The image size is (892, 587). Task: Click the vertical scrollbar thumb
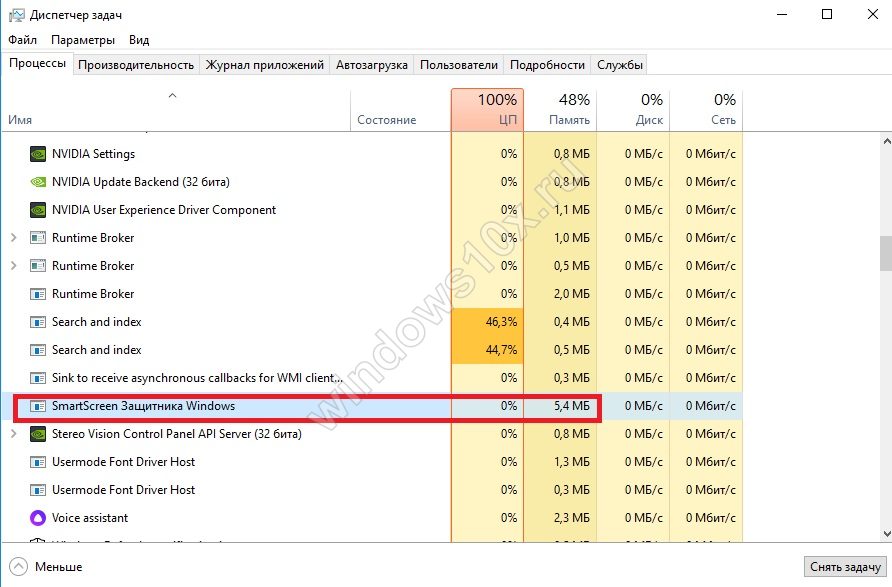pyautogui.click(x=885, y=253)
